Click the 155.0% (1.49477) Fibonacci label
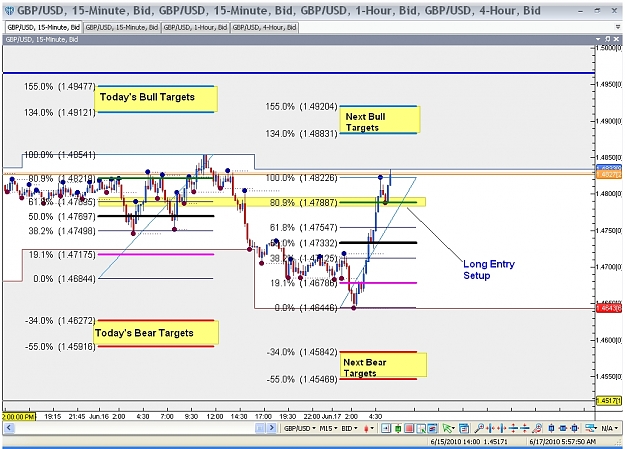The width and height of the screenshot is (625, 449). 60,86
